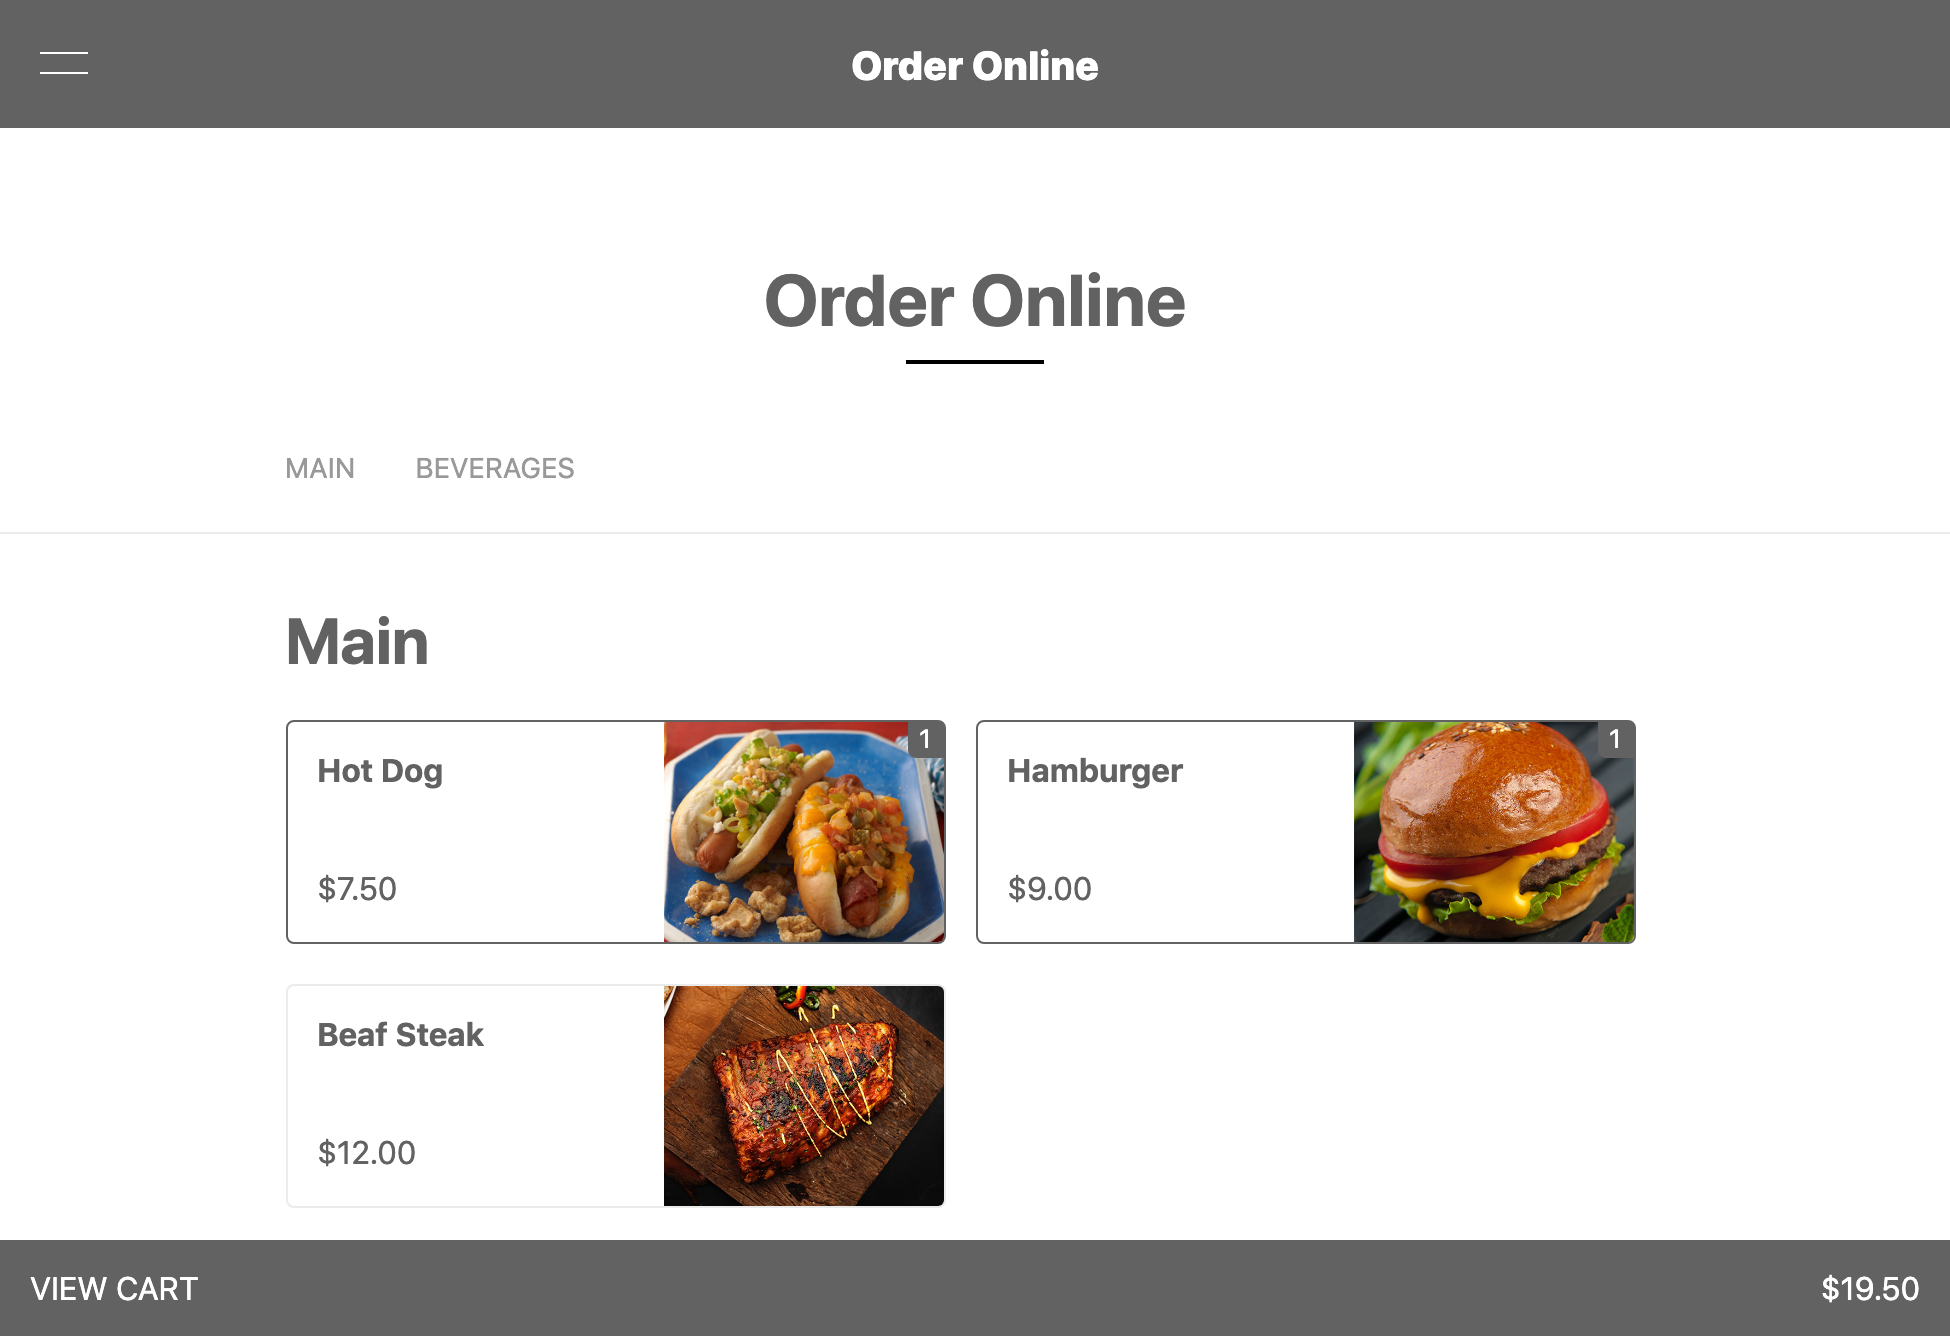Screen dimensions: 1950x1336
Task: Select the BEVERAGES menu tab
Action: pyautogui.click(x=493, y=468)
